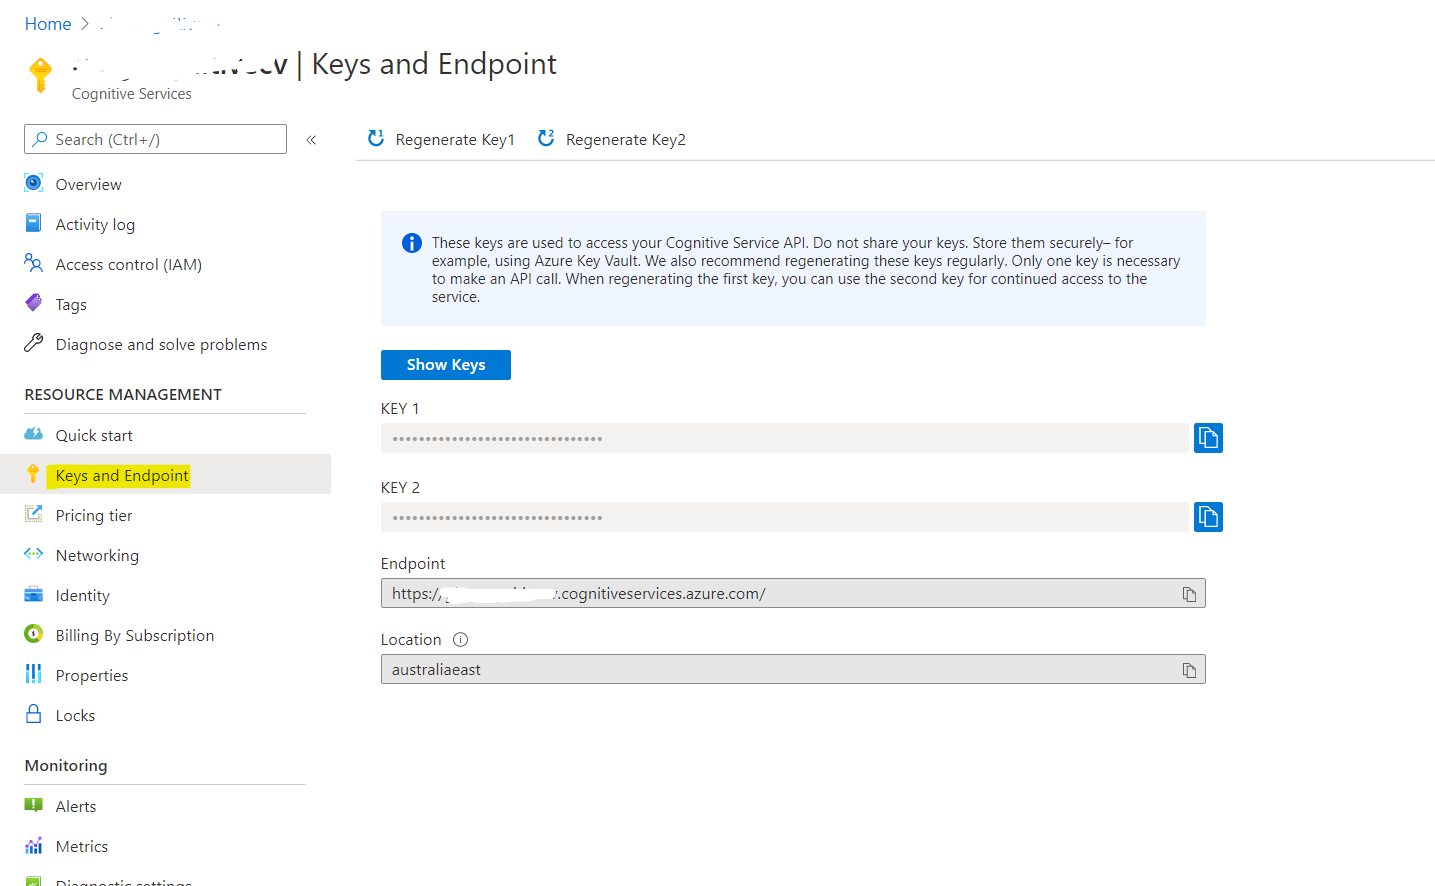Open the Networking settings page
1435x886 pixels.
tap(97, 556)
